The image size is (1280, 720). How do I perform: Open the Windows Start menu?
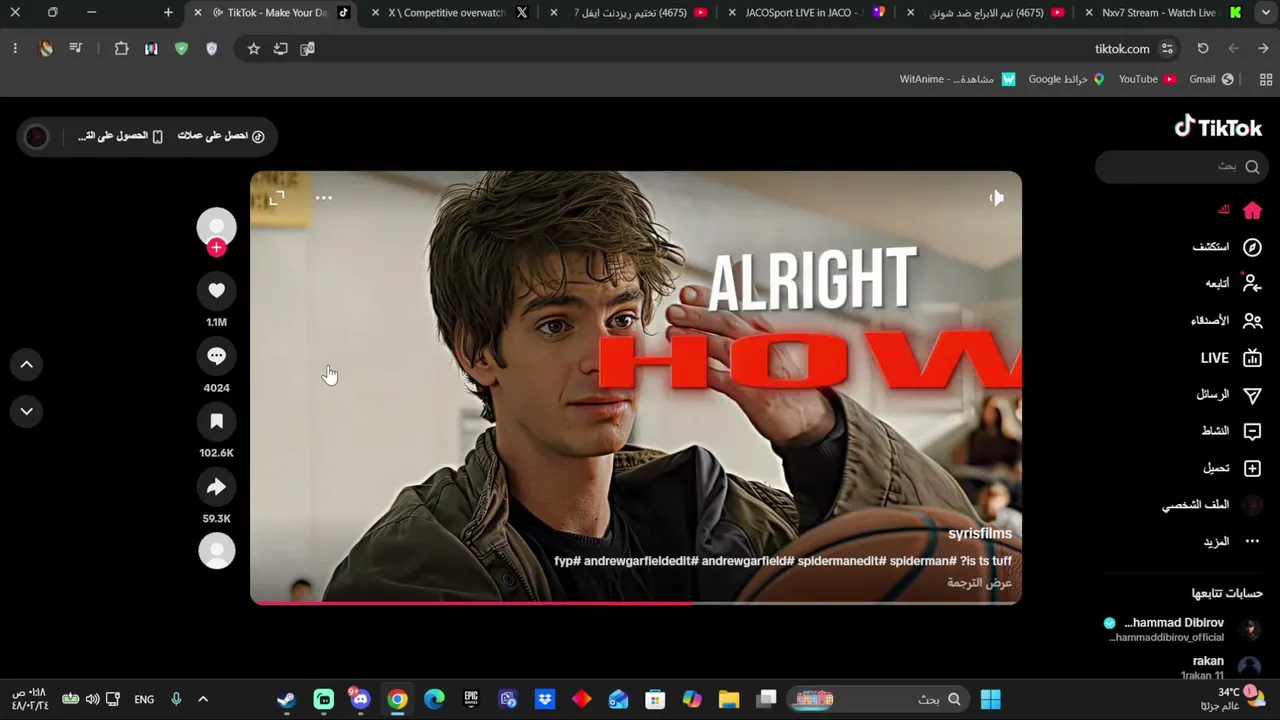[990, 699]
